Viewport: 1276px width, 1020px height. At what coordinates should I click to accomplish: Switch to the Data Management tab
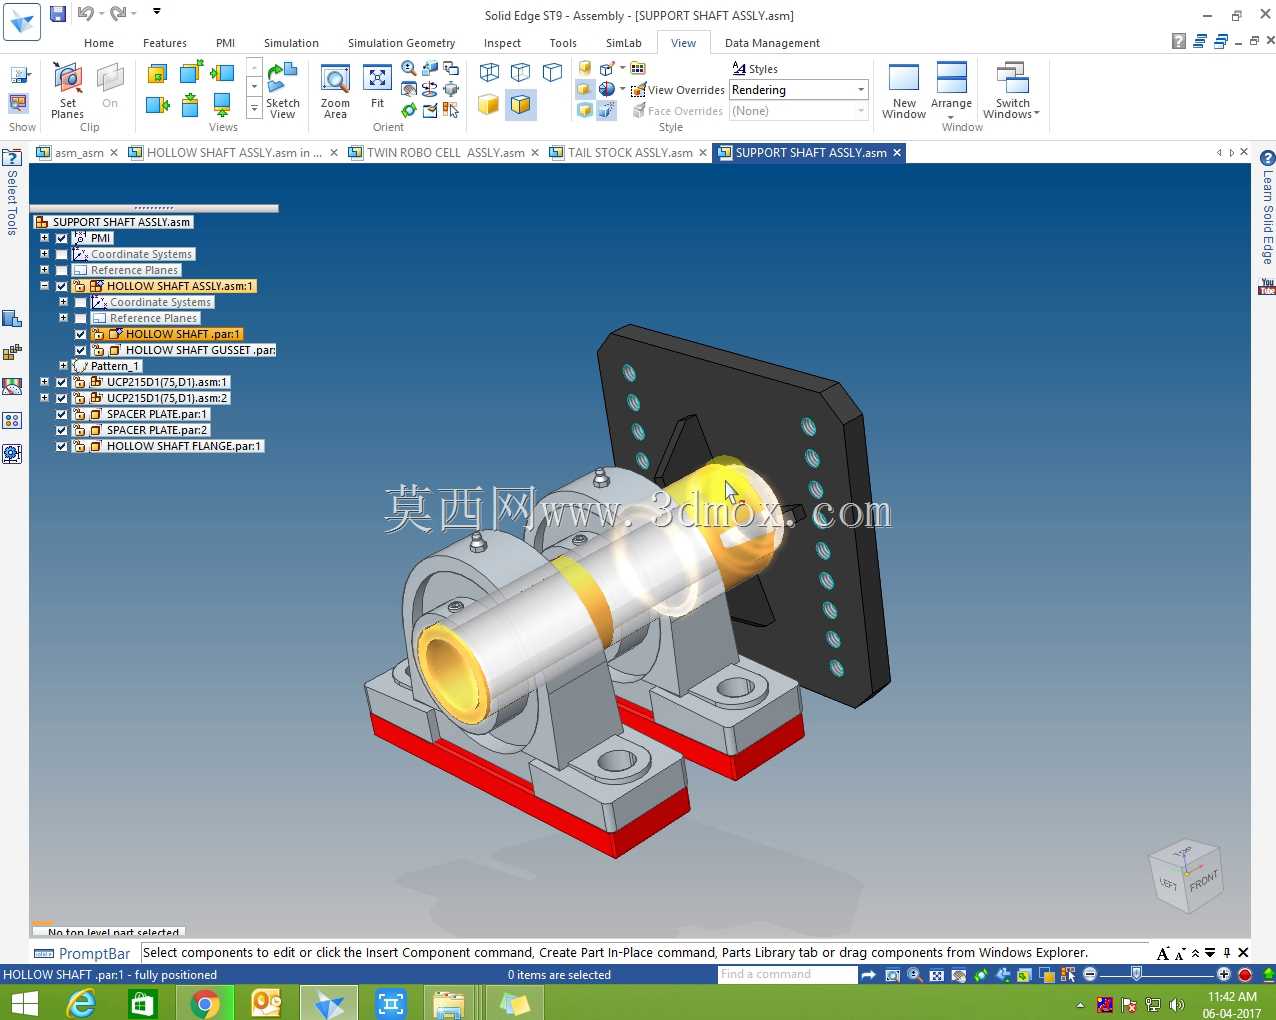tap(772, 43)
